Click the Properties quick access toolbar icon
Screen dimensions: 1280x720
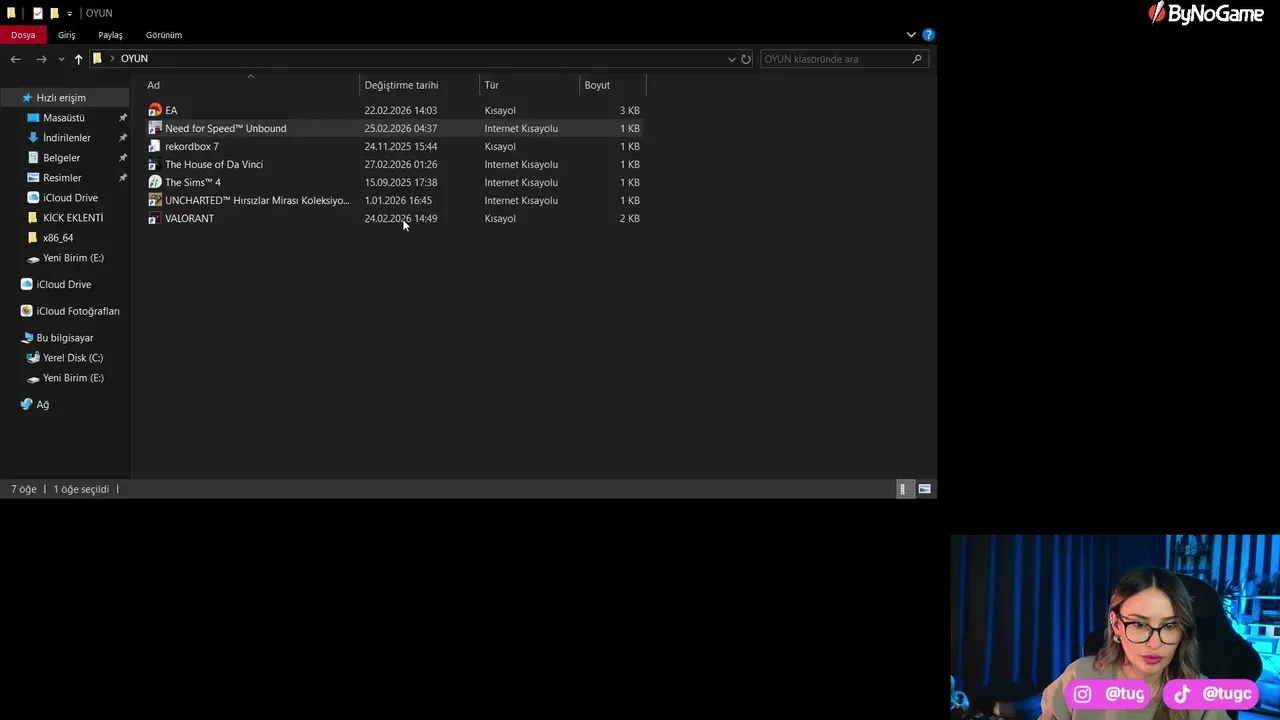coord(38,13)
